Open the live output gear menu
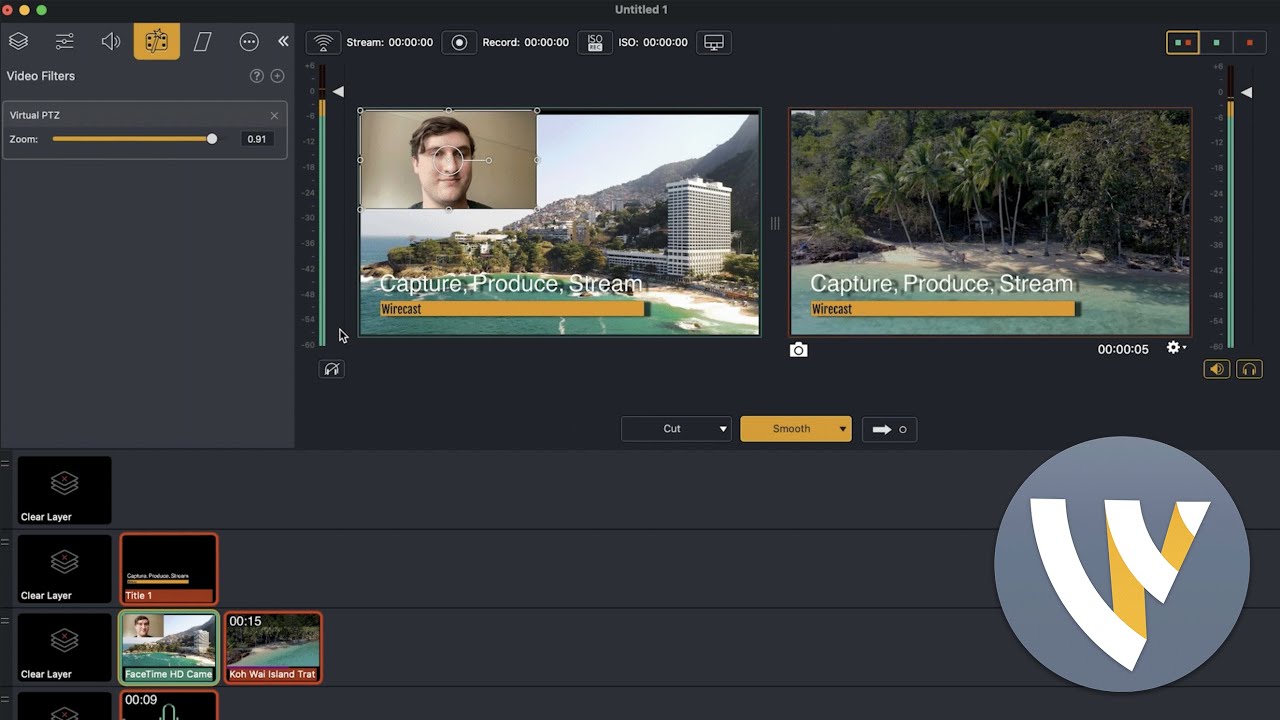 coord(1176,348)
